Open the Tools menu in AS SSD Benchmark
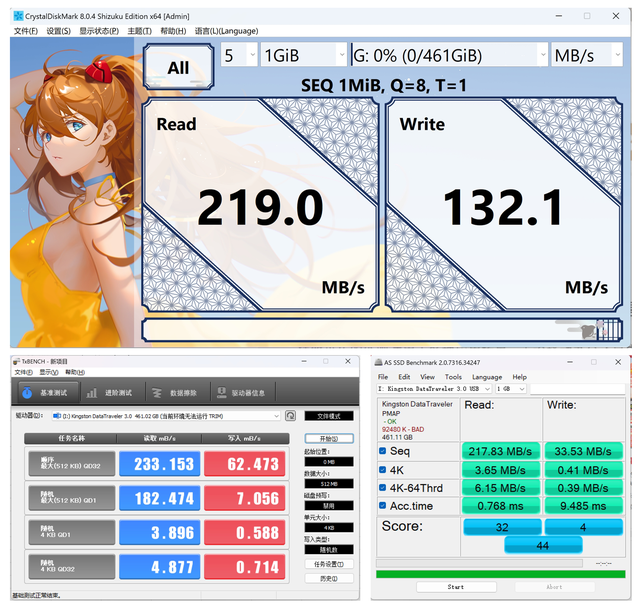 (453, 377)
